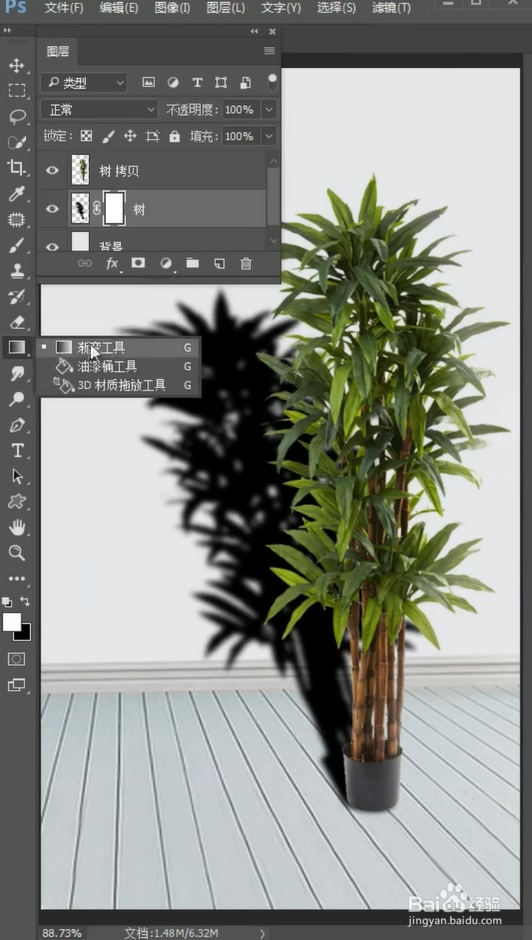Viewport: 532px width, 940px height.
Task: Open the 编辑(E) menu
Action: pyautogui.click(x=119, y=8)
